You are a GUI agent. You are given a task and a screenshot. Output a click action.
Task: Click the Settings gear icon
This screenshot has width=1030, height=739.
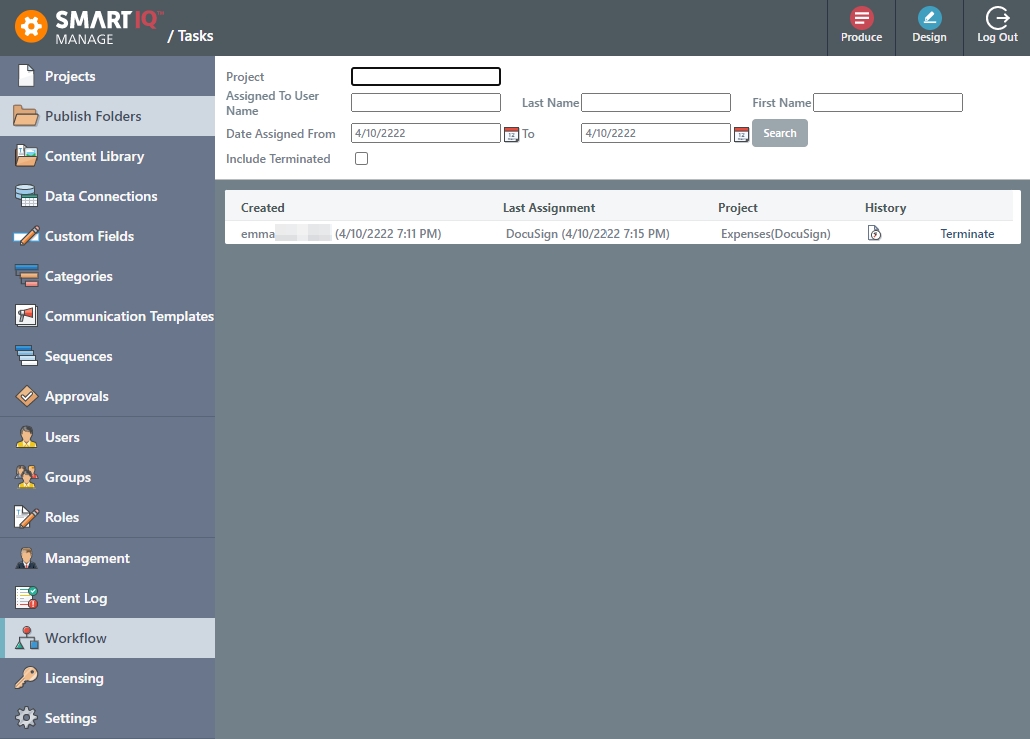pyautogui.click(x=26, y=718)
